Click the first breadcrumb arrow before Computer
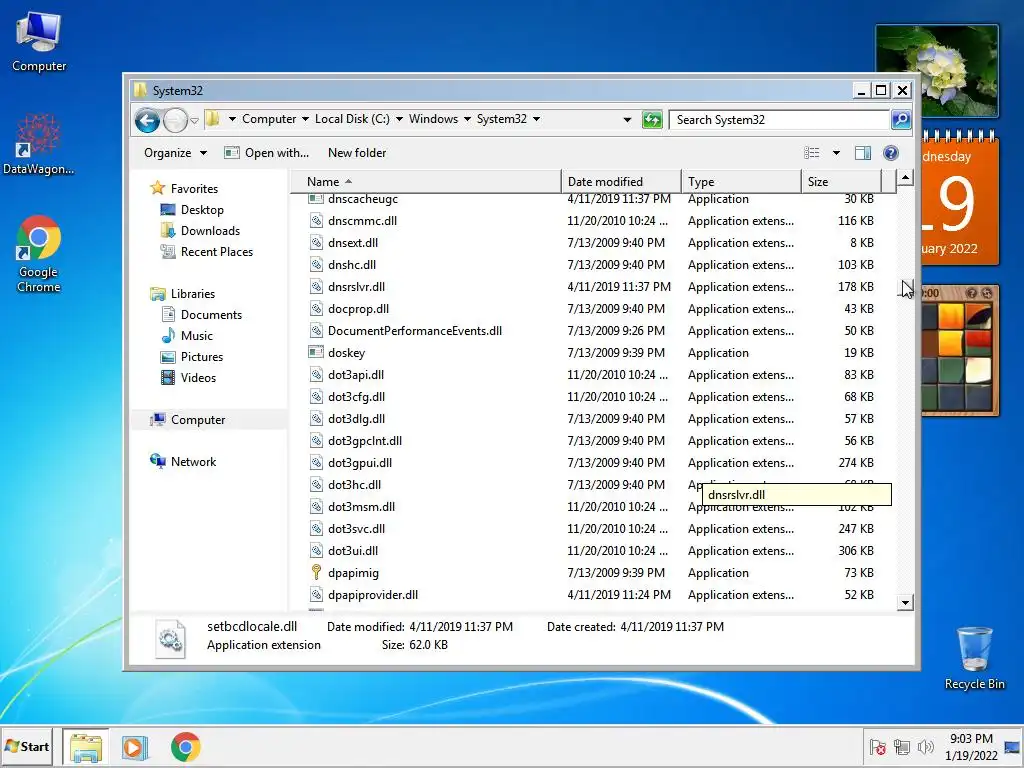 [232, 119]
